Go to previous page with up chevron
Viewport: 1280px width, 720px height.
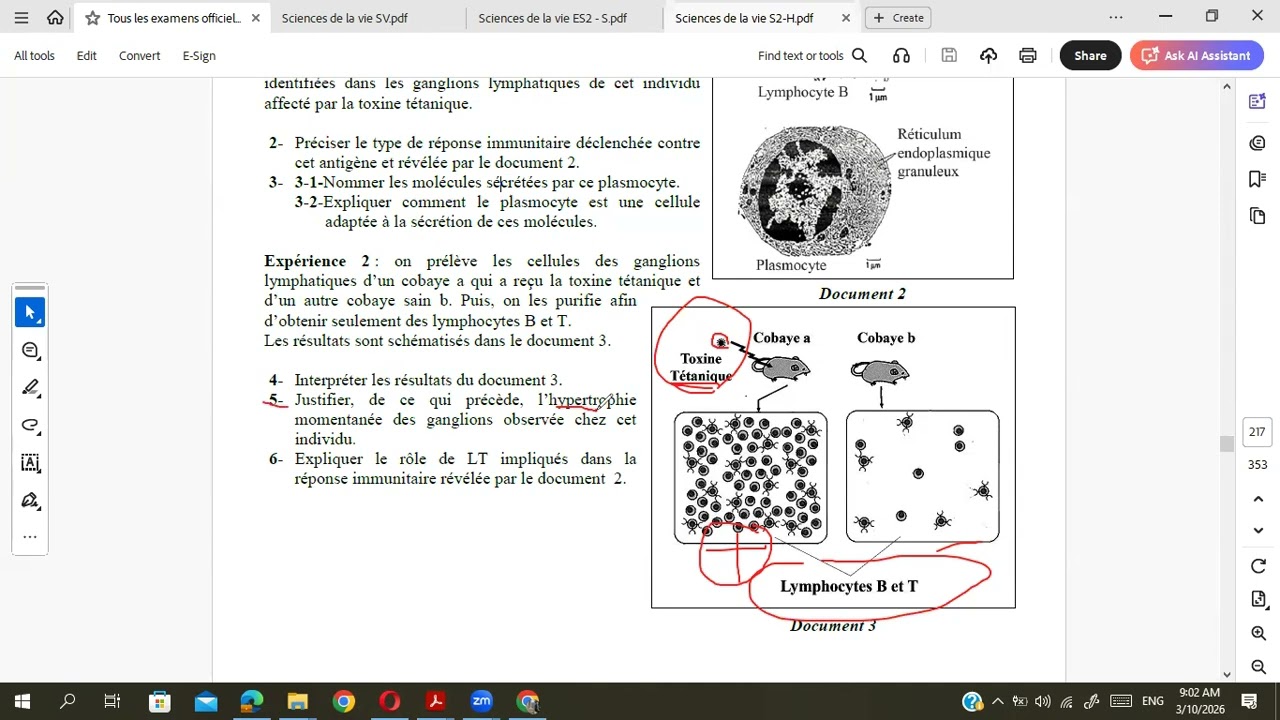[x=1258, y=499]
